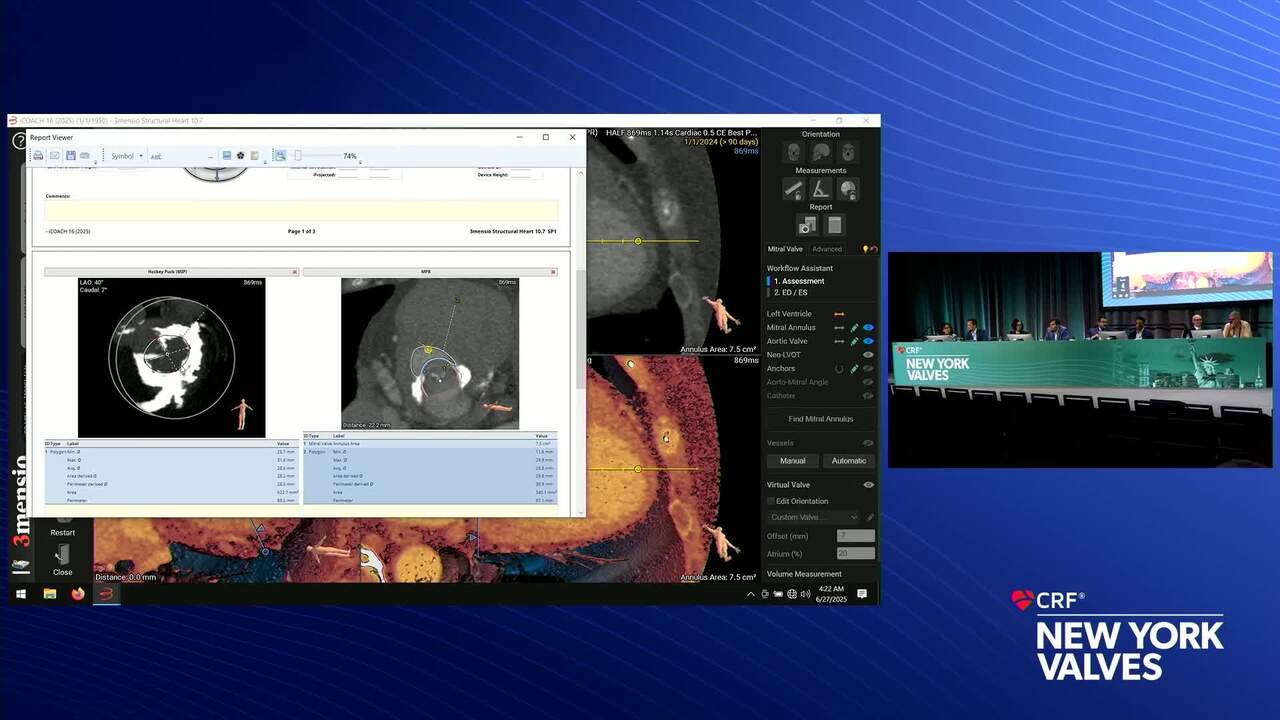Click the Report Viewer vertical scrollbar
1280x720 pixels.
[581, 330]
